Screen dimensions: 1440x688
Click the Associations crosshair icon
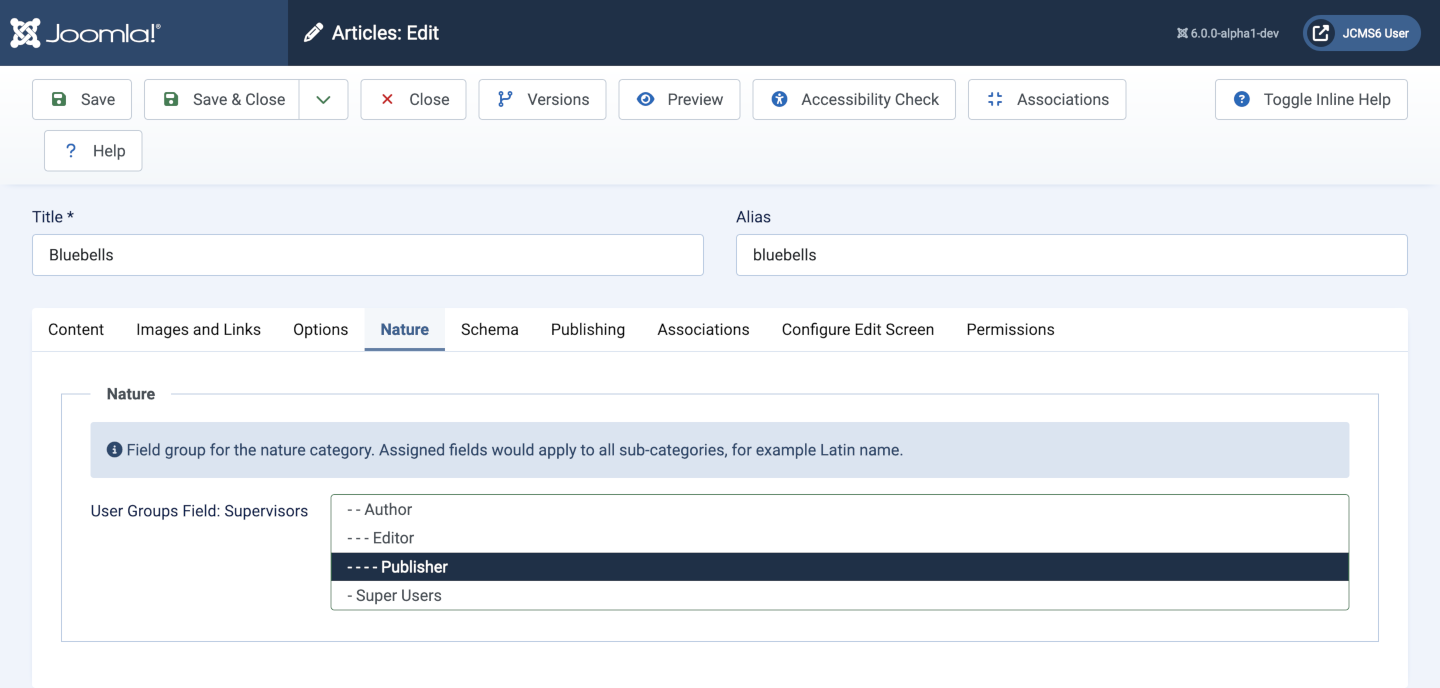coord(994,99)
